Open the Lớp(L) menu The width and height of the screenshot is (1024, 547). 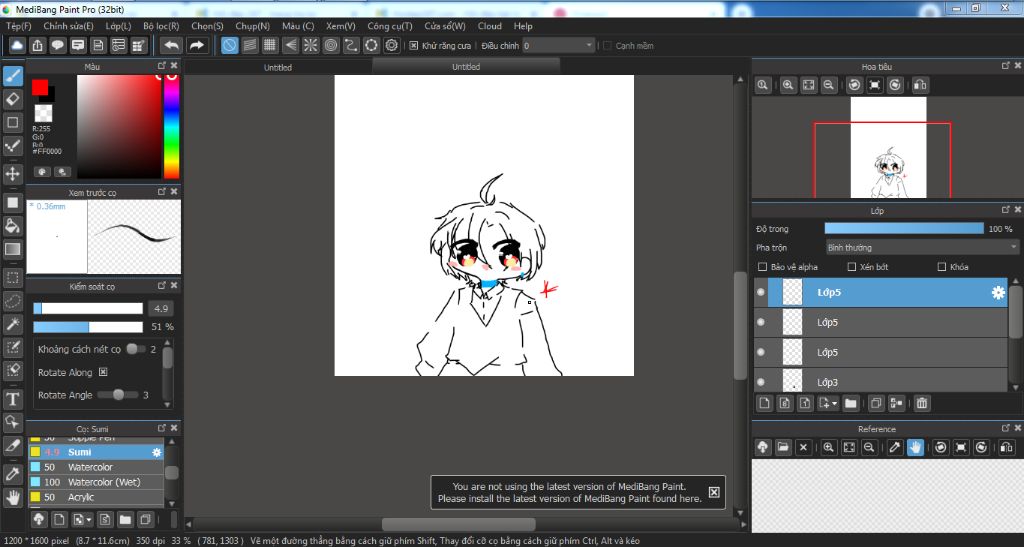tap(118, 26)
